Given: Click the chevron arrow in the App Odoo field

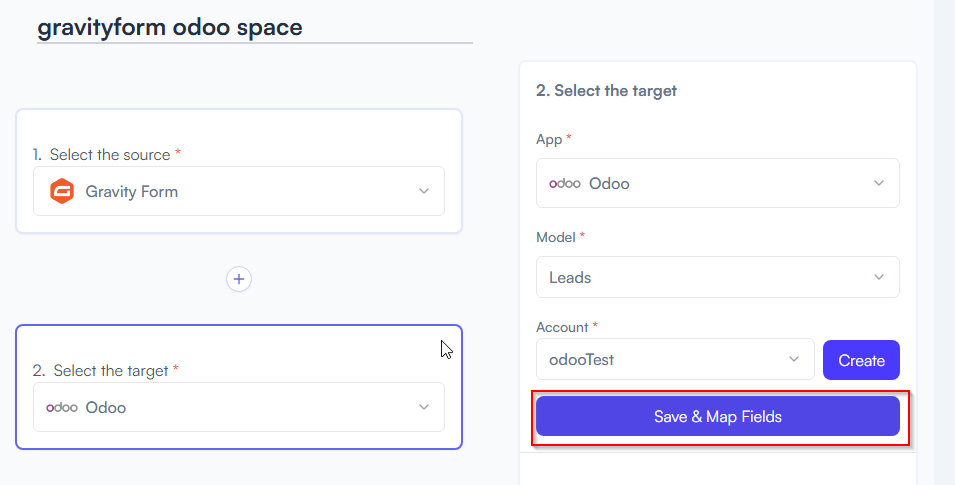Looking at the screenshot, I should [879, 183].
